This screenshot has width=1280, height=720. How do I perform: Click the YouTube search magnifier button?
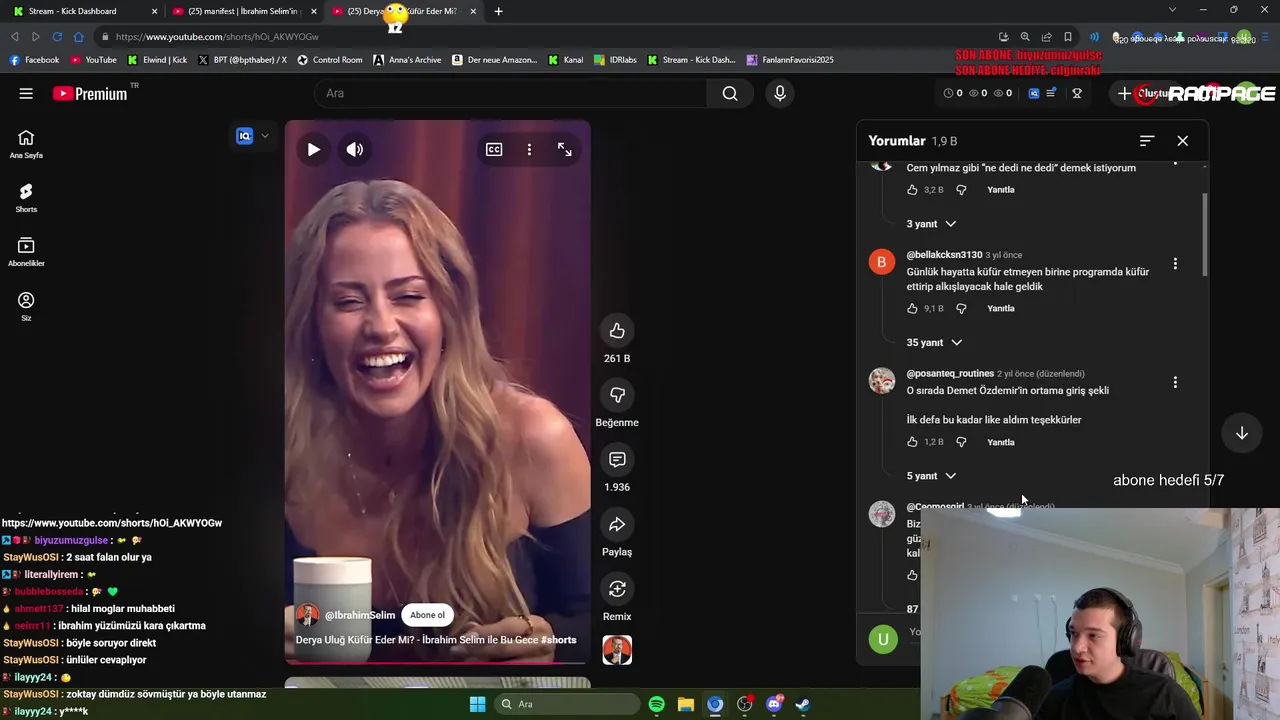[730, 93]
